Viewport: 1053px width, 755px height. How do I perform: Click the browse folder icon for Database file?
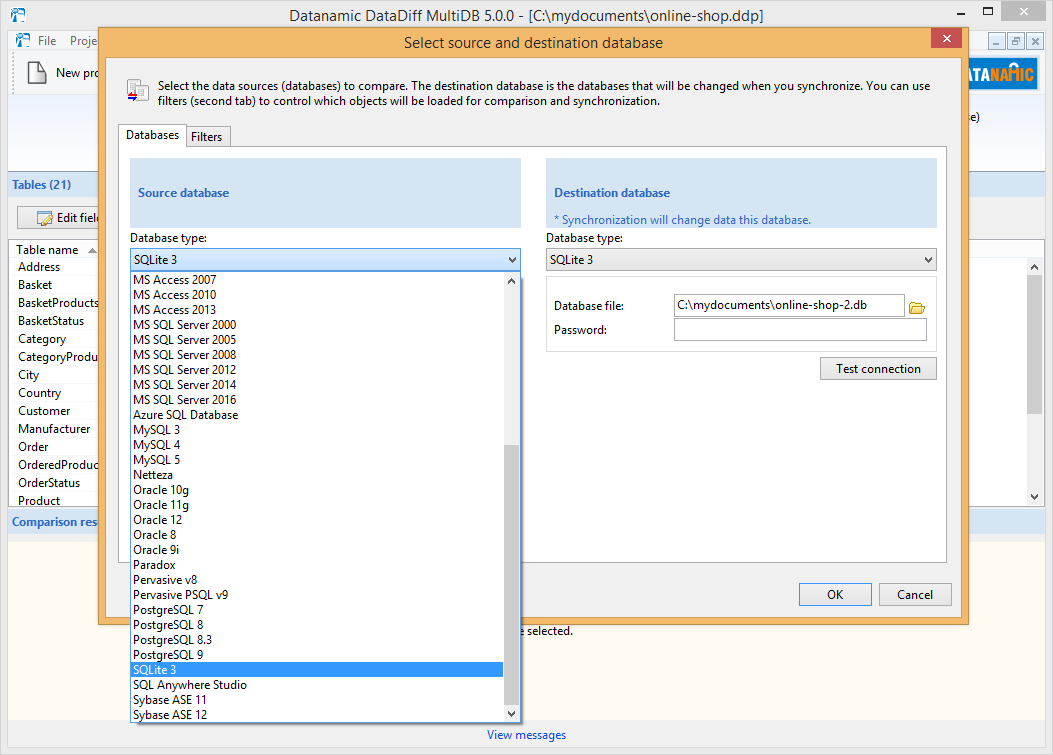(917, 308)
